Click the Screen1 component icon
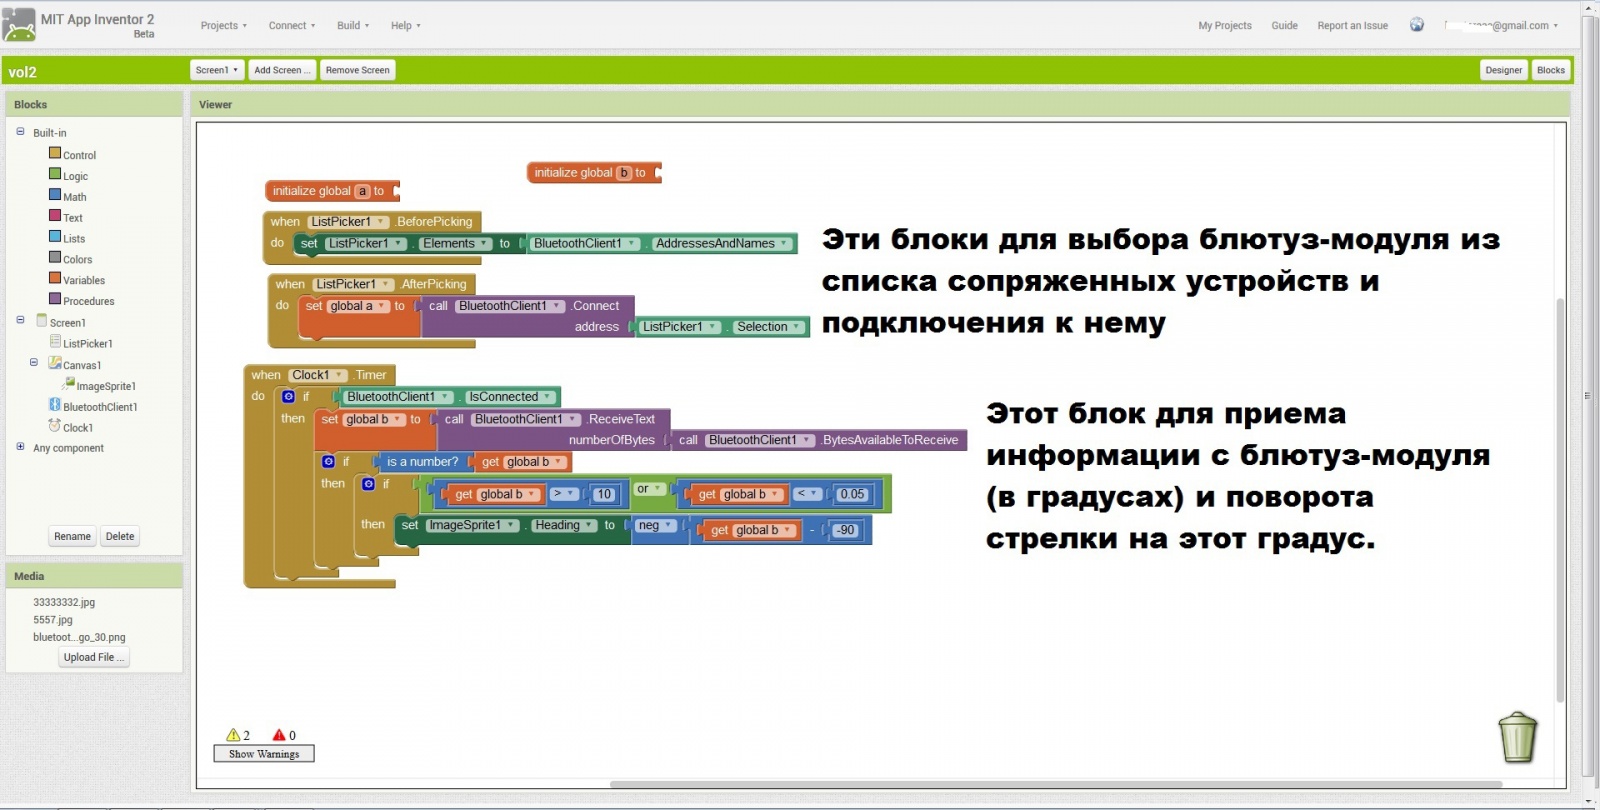Image resolution: width=1600 pixels, height=810 pixels. tap(42, 320)
